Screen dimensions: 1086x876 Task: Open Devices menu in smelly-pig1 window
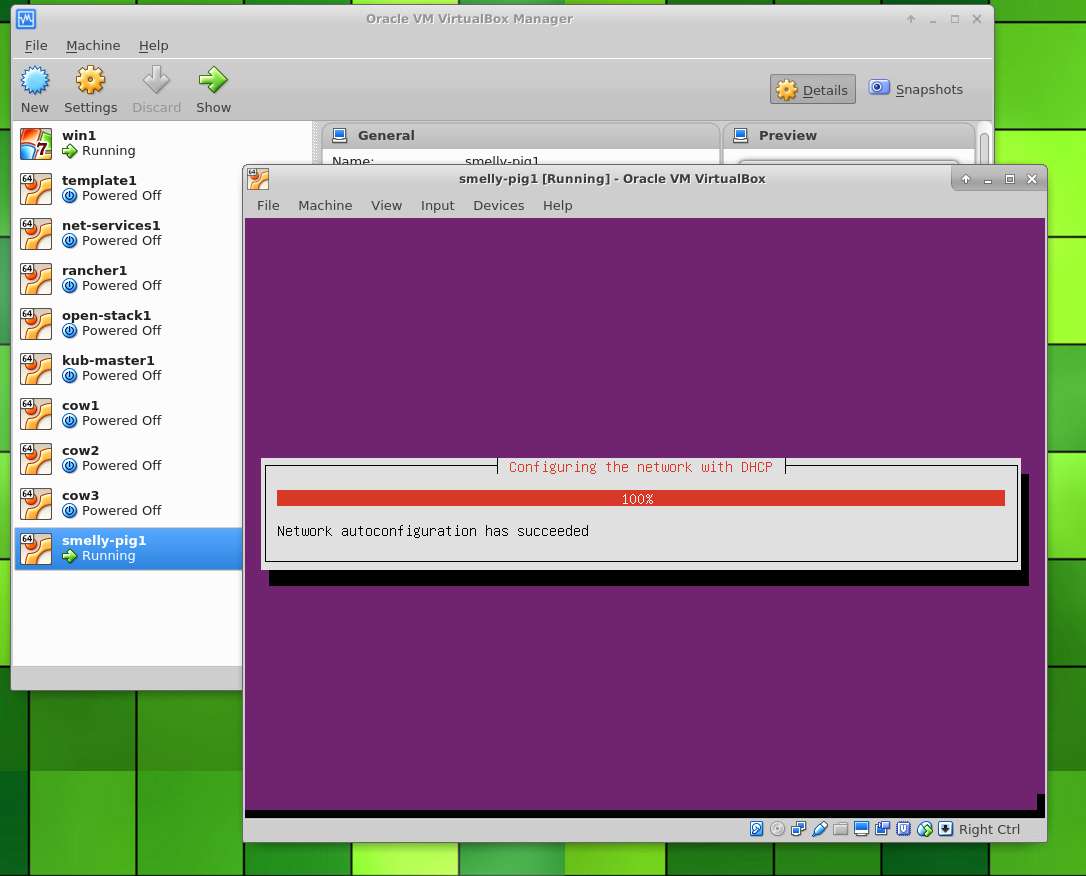point(498,206)
